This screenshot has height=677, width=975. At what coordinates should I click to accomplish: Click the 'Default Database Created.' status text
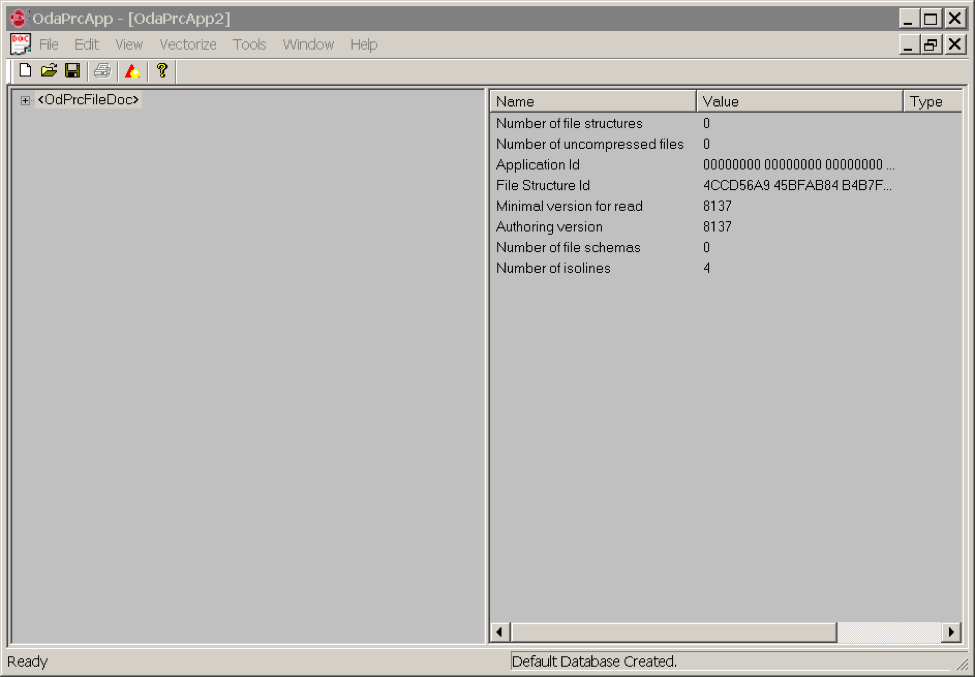click(x=595, y=661)
